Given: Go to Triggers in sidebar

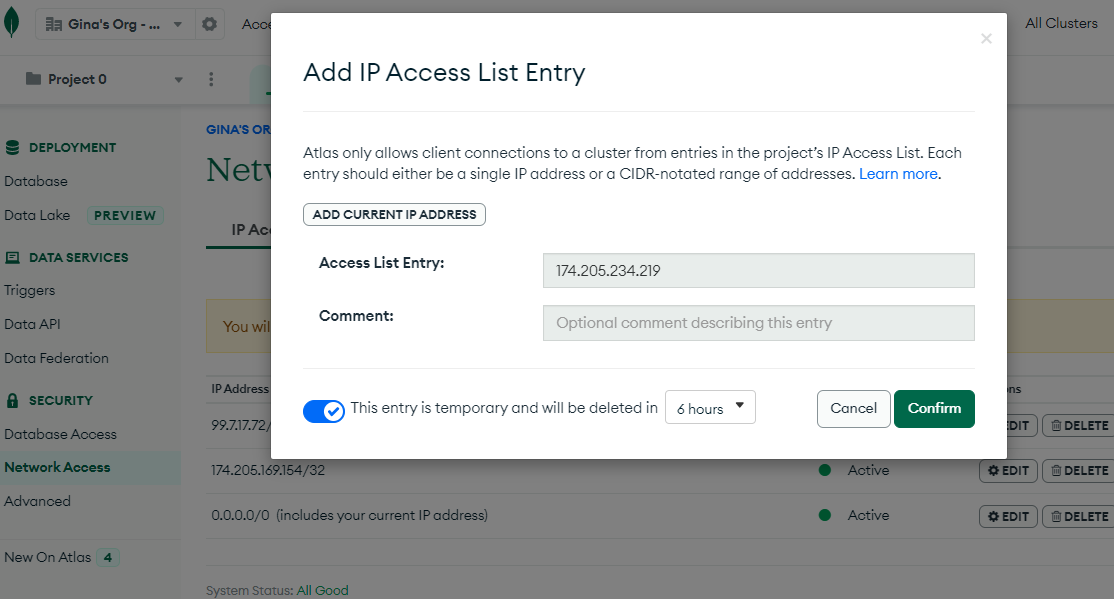Looking at the screenshot, I should tap(30, 290).
